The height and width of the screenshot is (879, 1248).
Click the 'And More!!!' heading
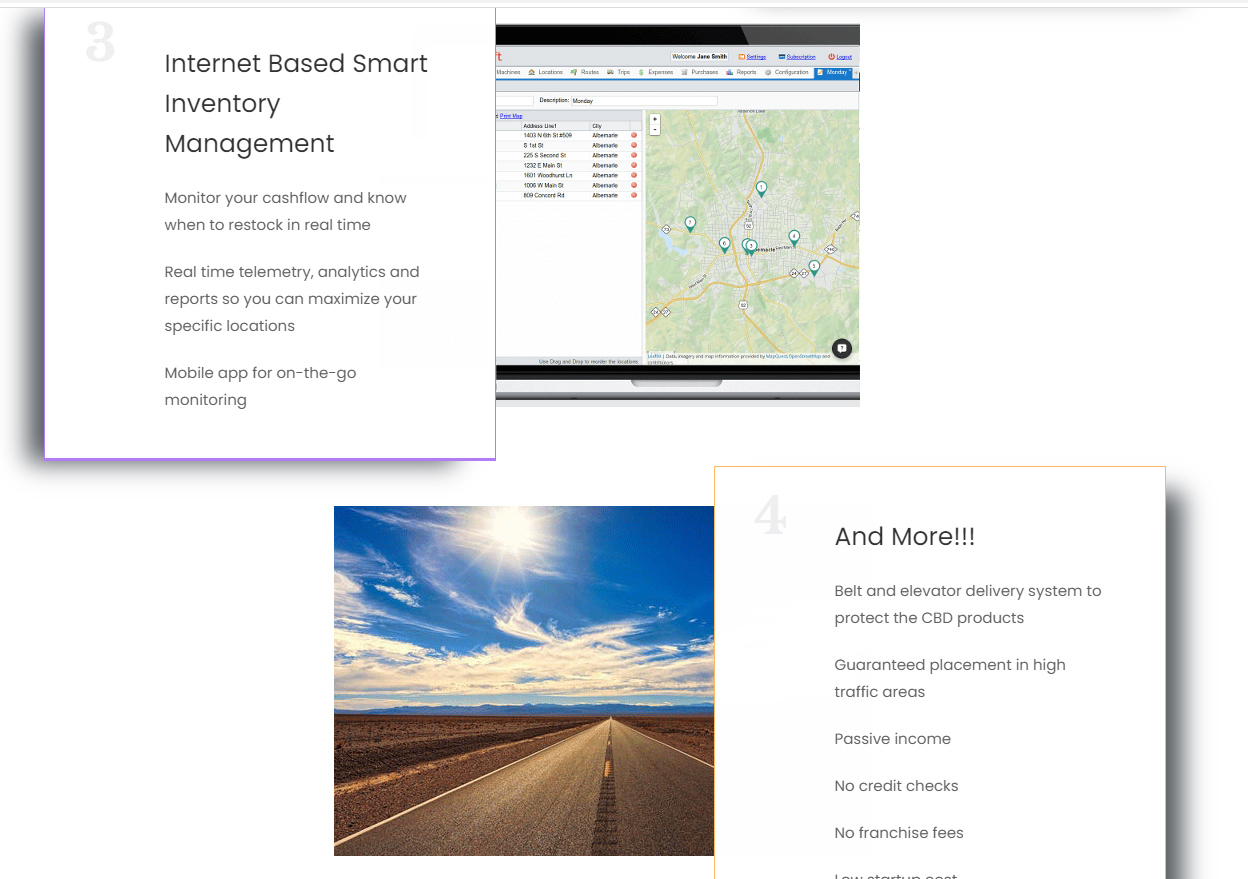pos(905,536)
